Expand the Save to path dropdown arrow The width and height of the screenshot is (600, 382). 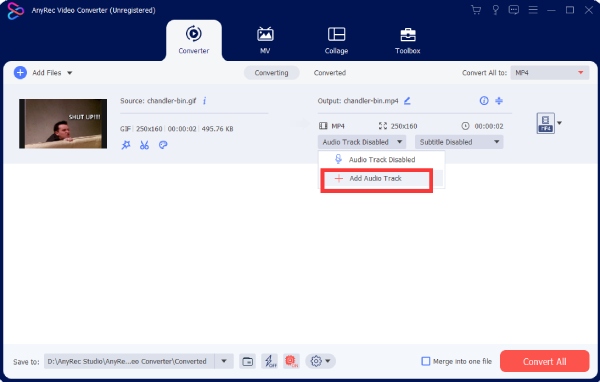224,361
